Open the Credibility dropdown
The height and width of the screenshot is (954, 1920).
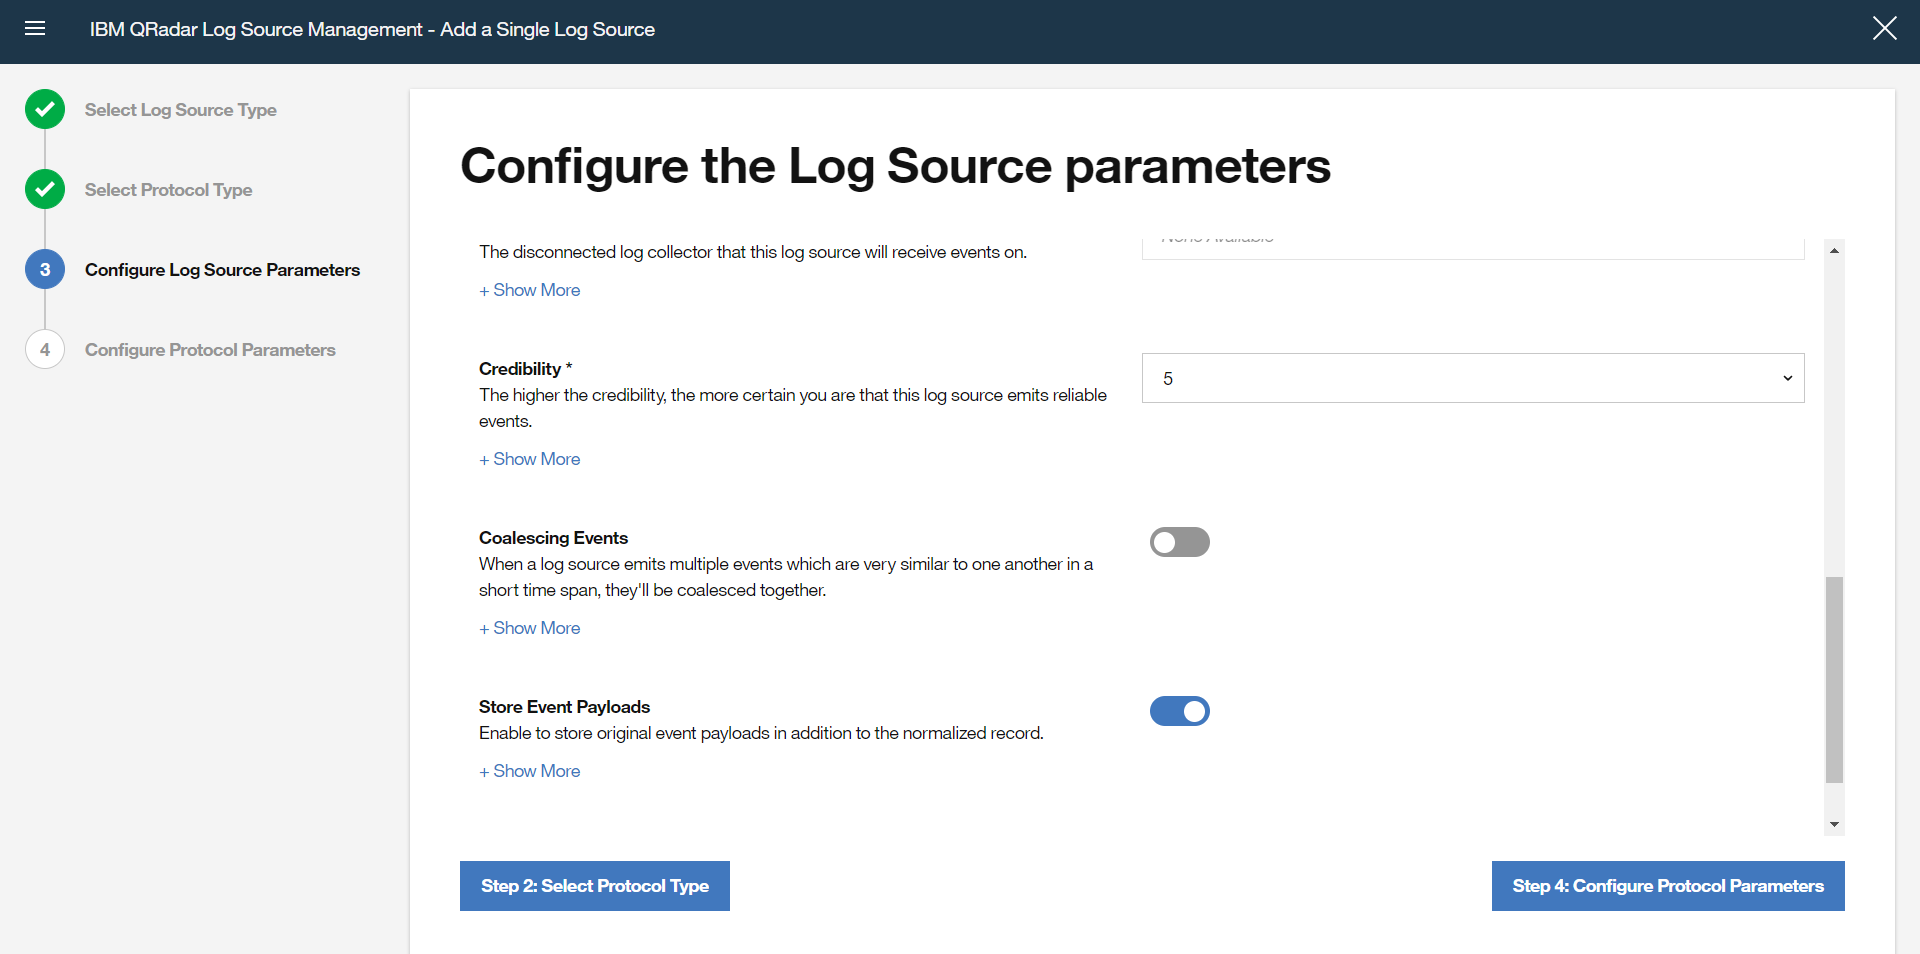1473,378
